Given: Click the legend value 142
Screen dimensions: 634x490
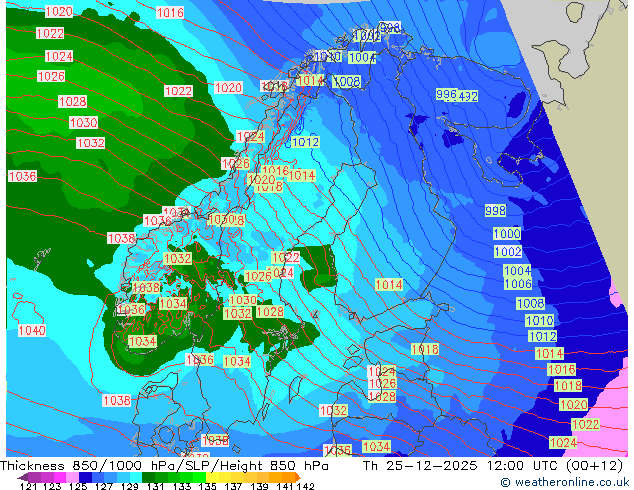Looking at the screenshot, I should [306, 486].
